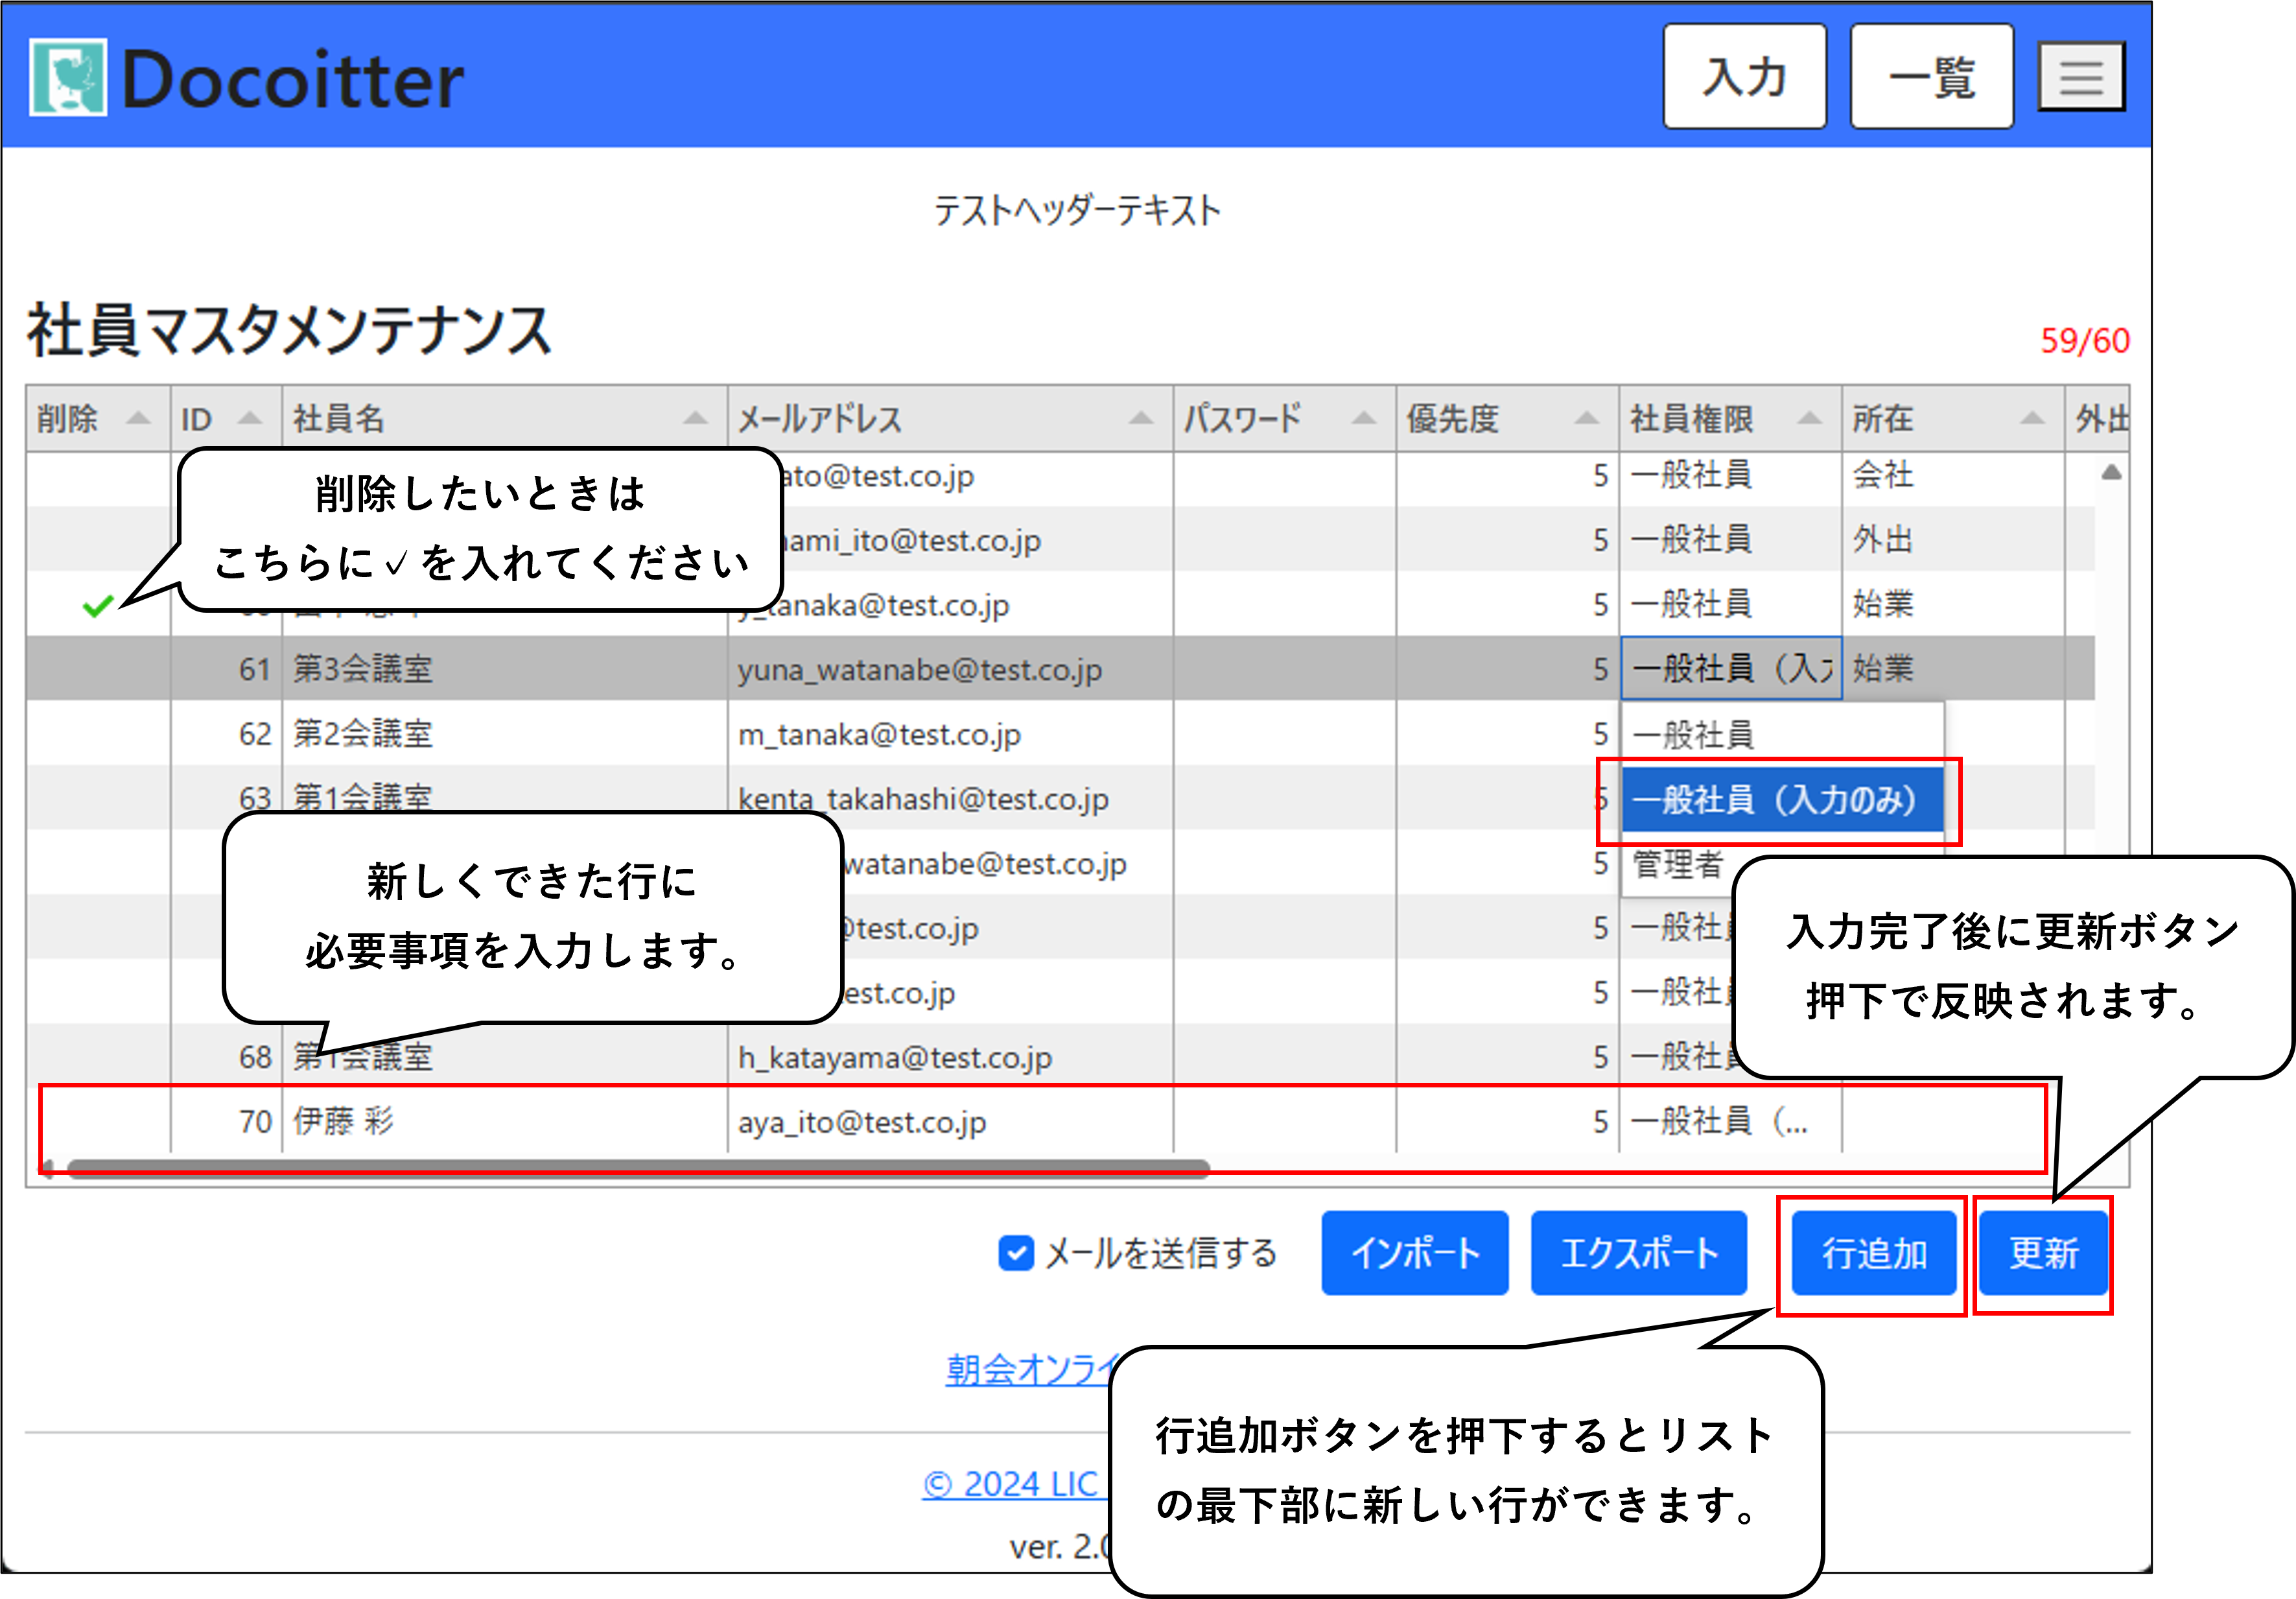
Task: Sort by 優先度 column arrow
Action: pyautogui.click(x=1586, y=418)
